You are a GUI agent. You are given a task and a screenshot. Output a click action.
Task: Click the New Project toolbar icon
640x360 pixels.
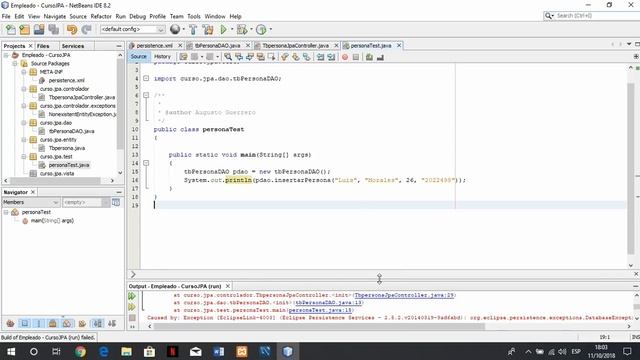(x=24, y=29)
